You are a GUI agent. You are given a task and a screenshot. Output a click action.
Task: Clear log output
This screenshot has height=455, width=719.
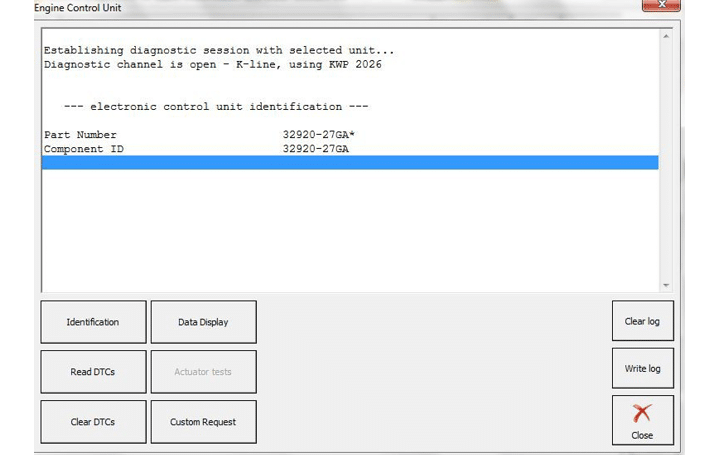coord(642,321)
